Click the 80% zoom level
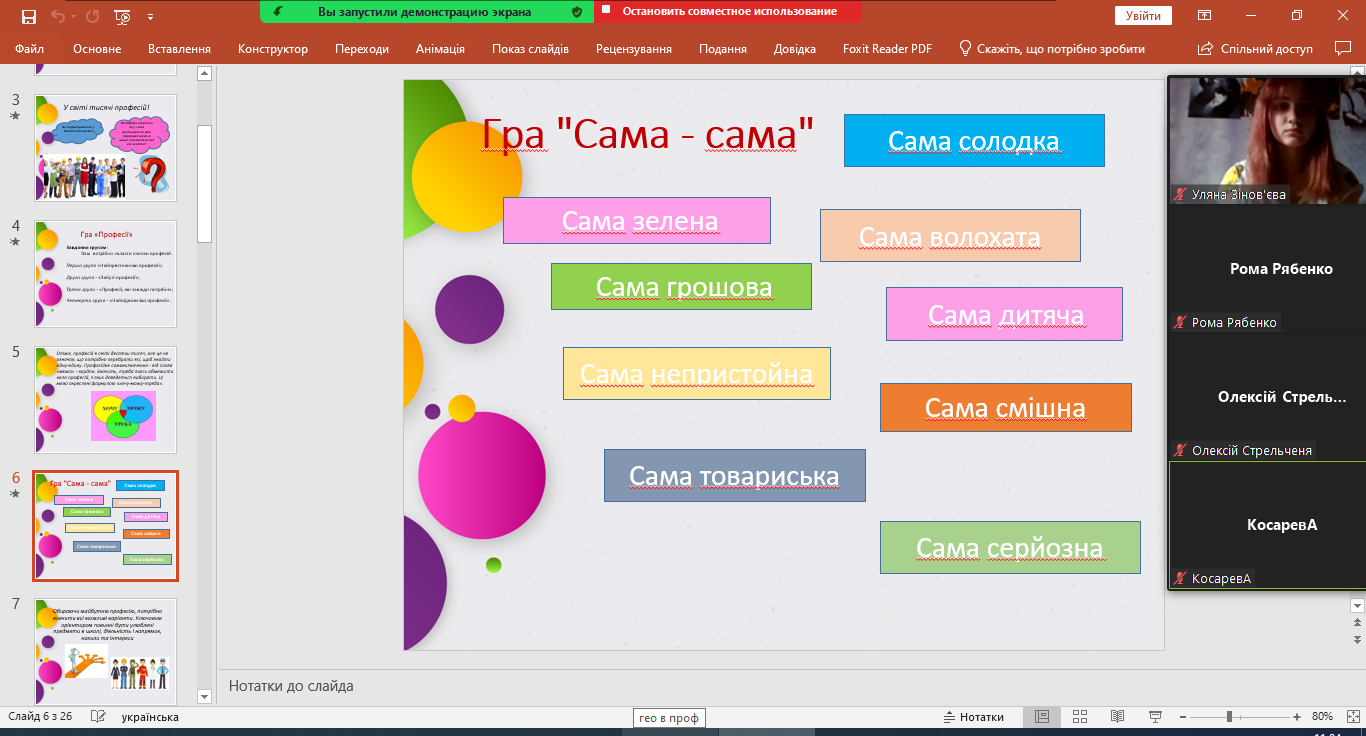Screen dimensions: 1366x736 pyautogui.click(x=1323, y=717)
